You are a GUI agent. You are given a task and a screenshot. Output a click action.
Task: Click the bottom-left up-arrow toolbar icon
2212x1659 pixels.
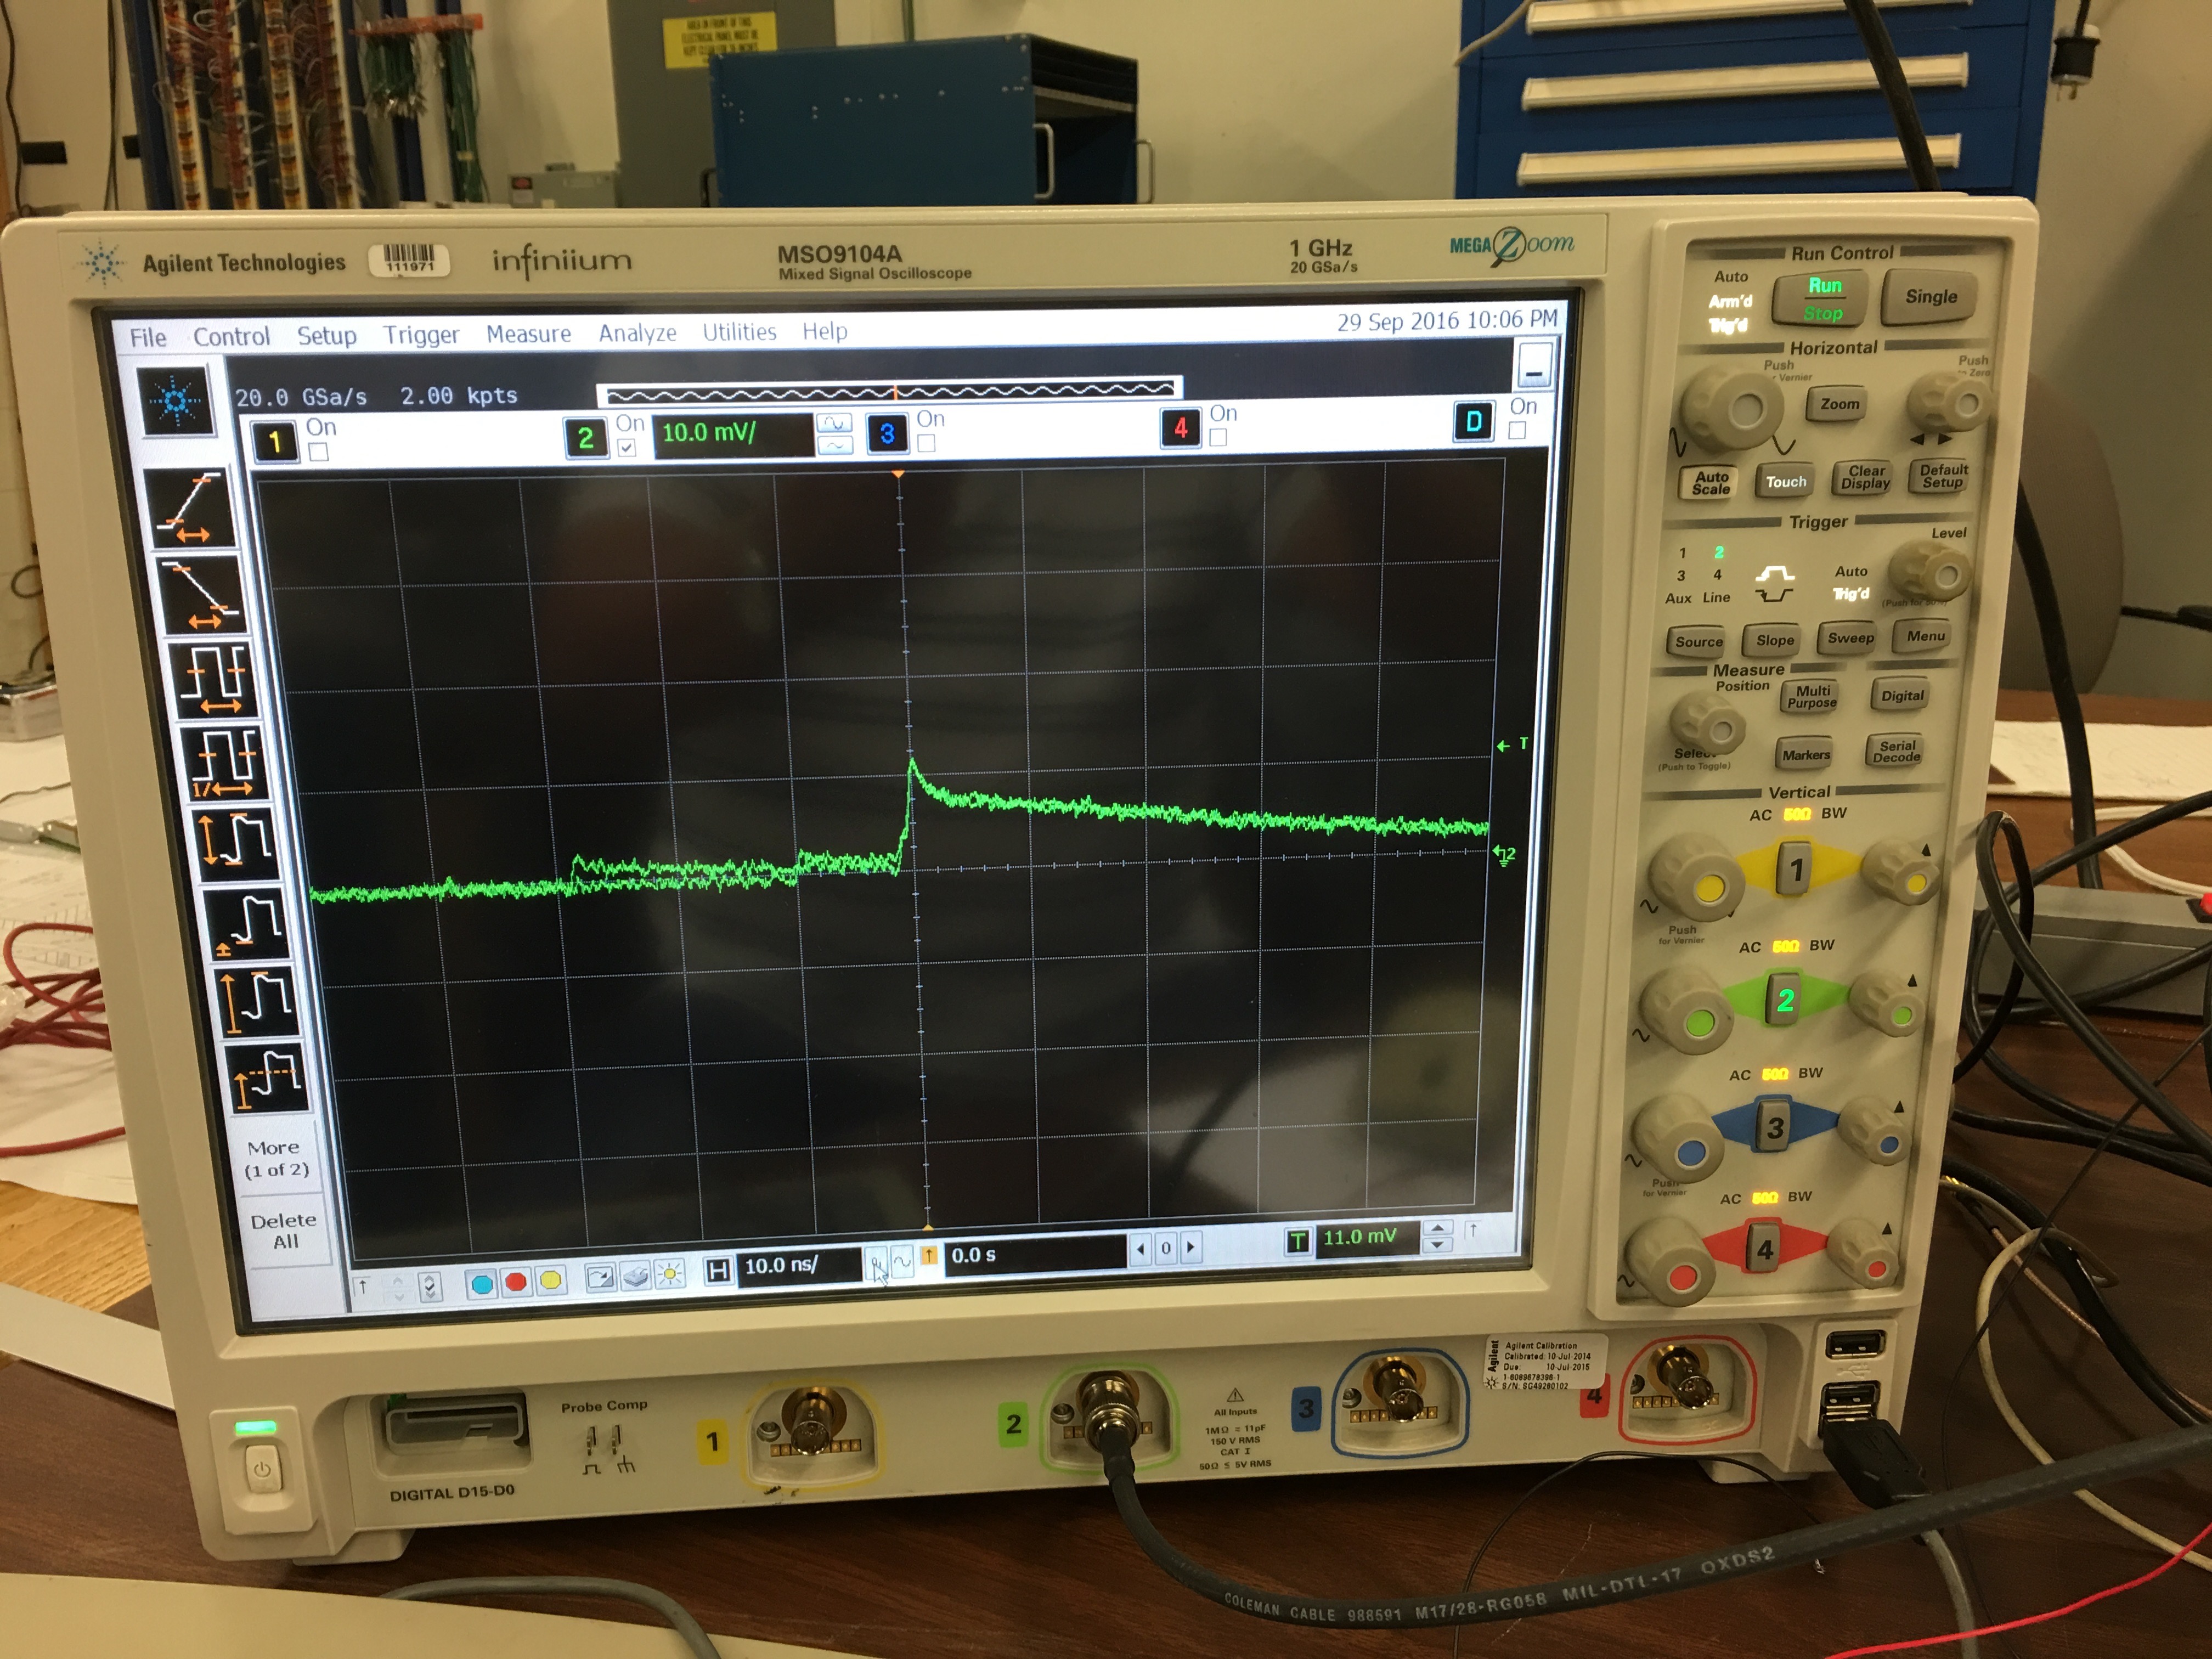click(364, 1287)
